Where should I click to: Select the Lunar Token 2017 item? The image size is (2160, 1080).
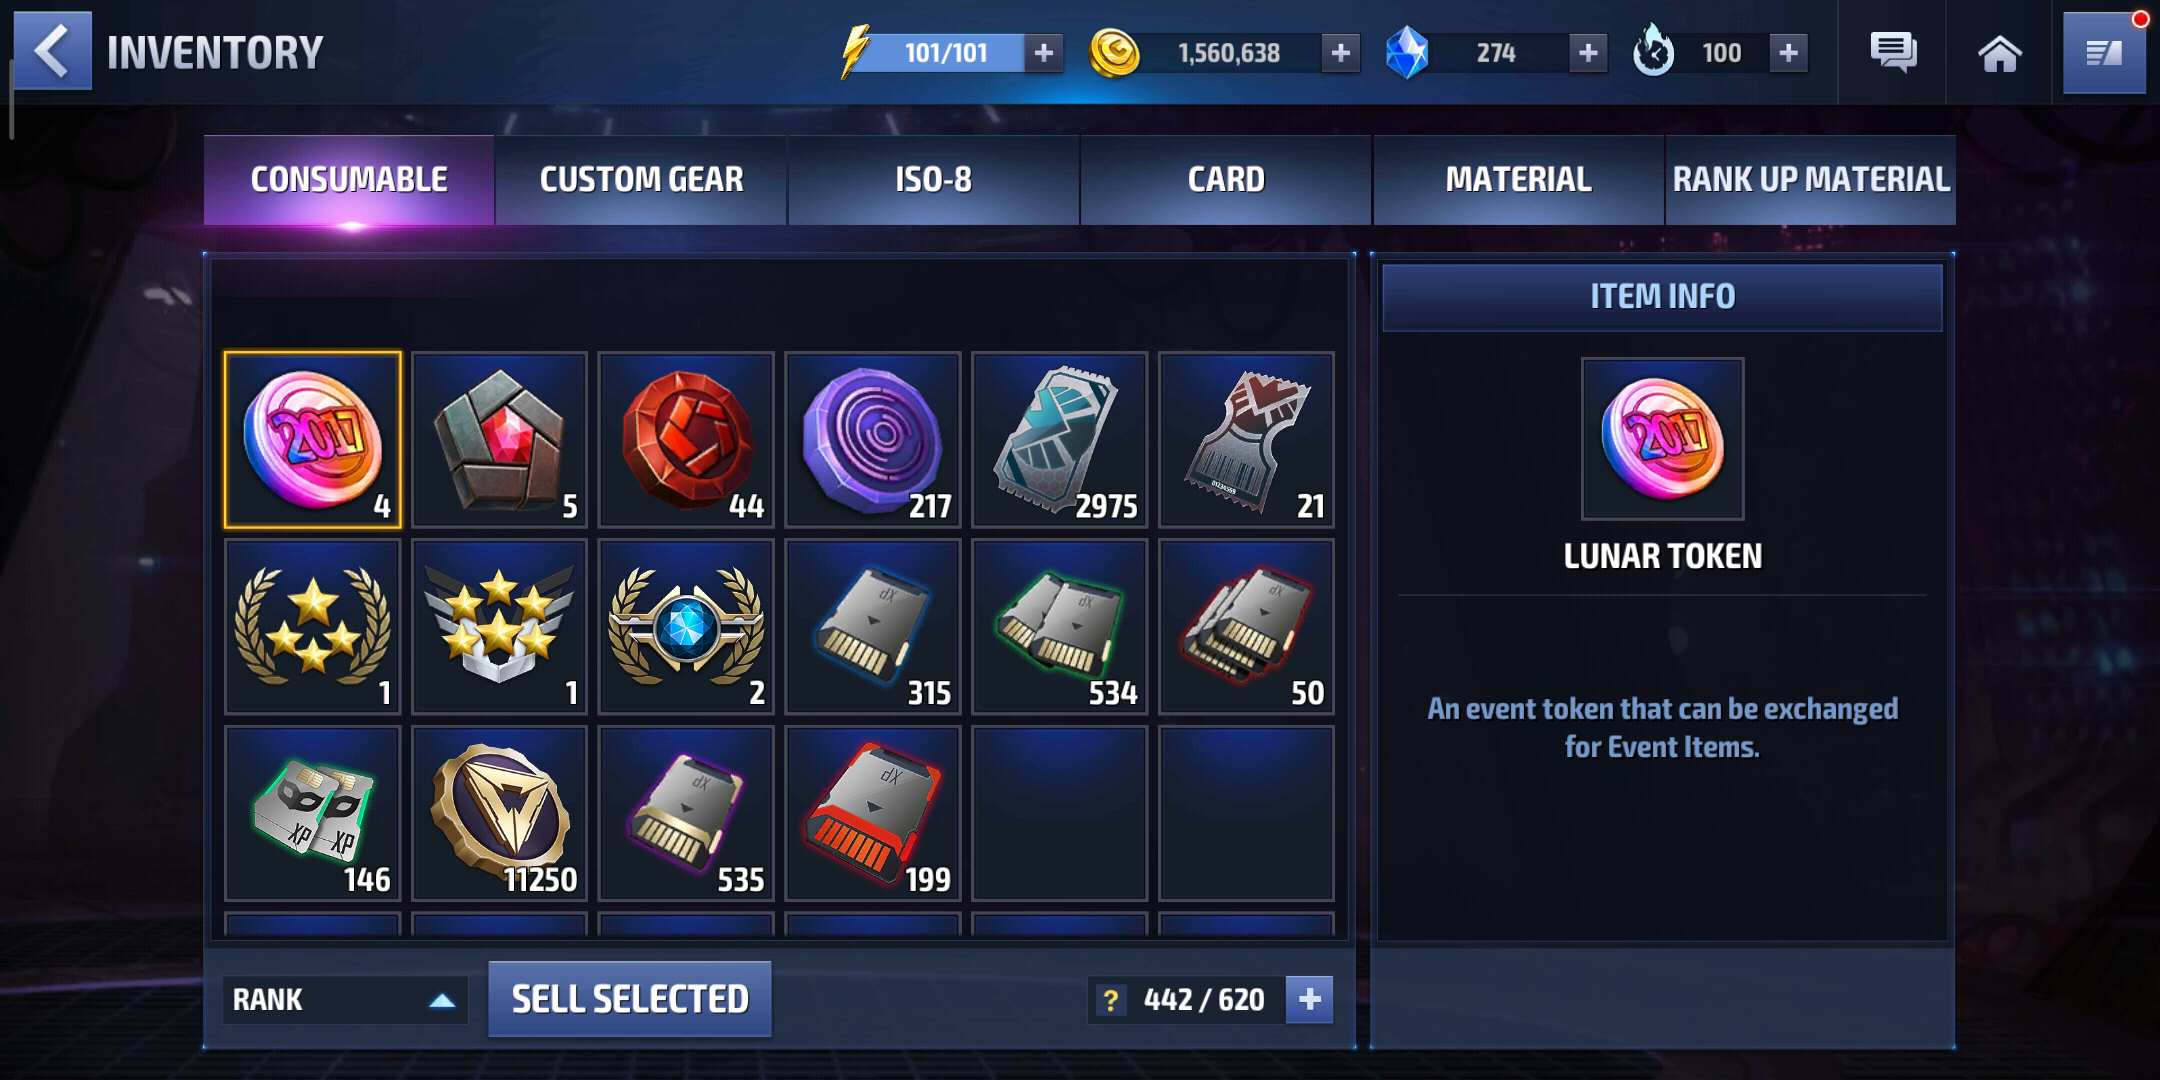pyautogui.click(x=313, y=440)
